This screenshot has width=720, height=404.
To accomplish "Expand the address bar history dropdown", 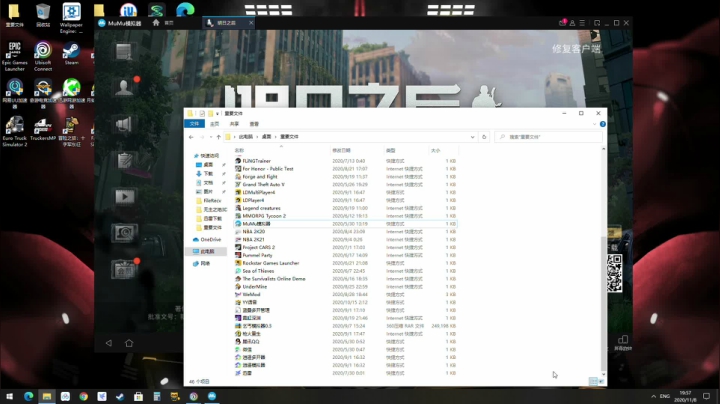I will (472, 137).
